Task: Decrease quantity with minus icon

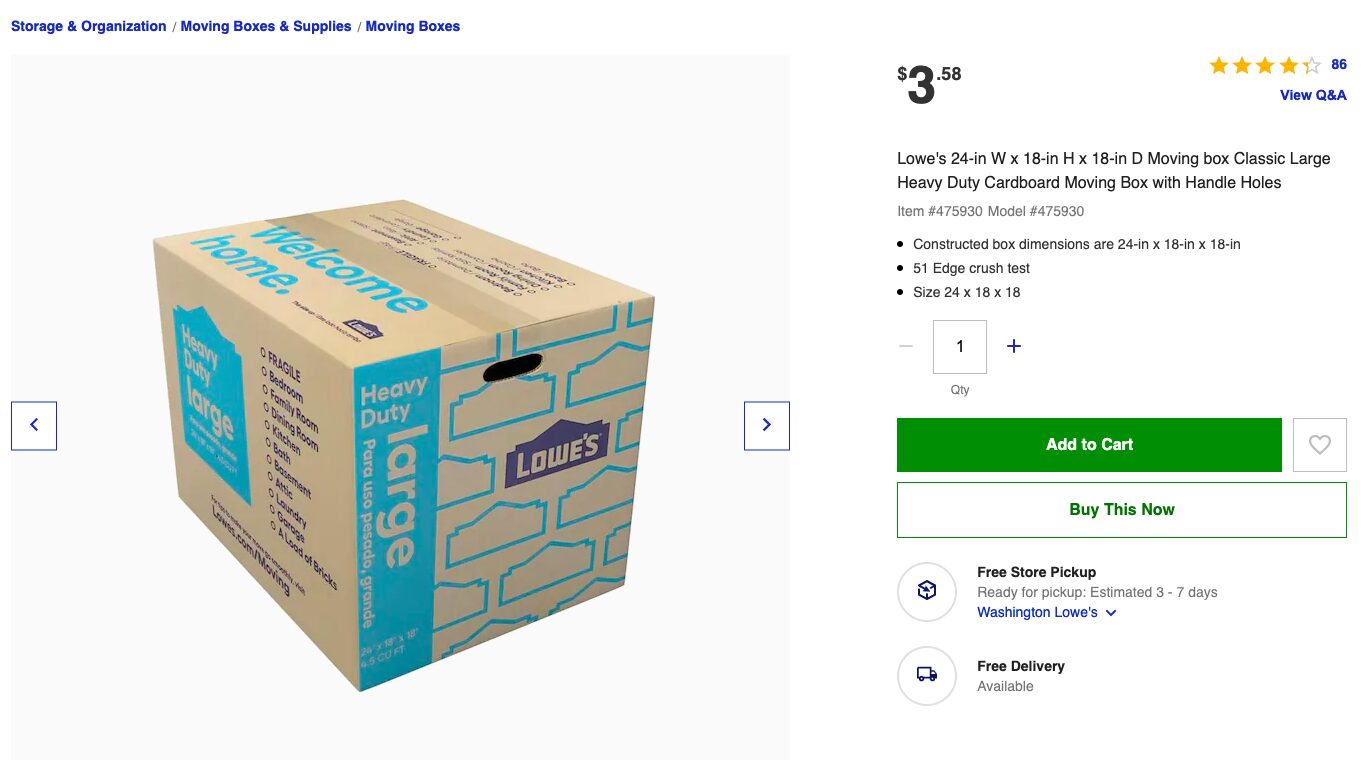Action: 906,346
